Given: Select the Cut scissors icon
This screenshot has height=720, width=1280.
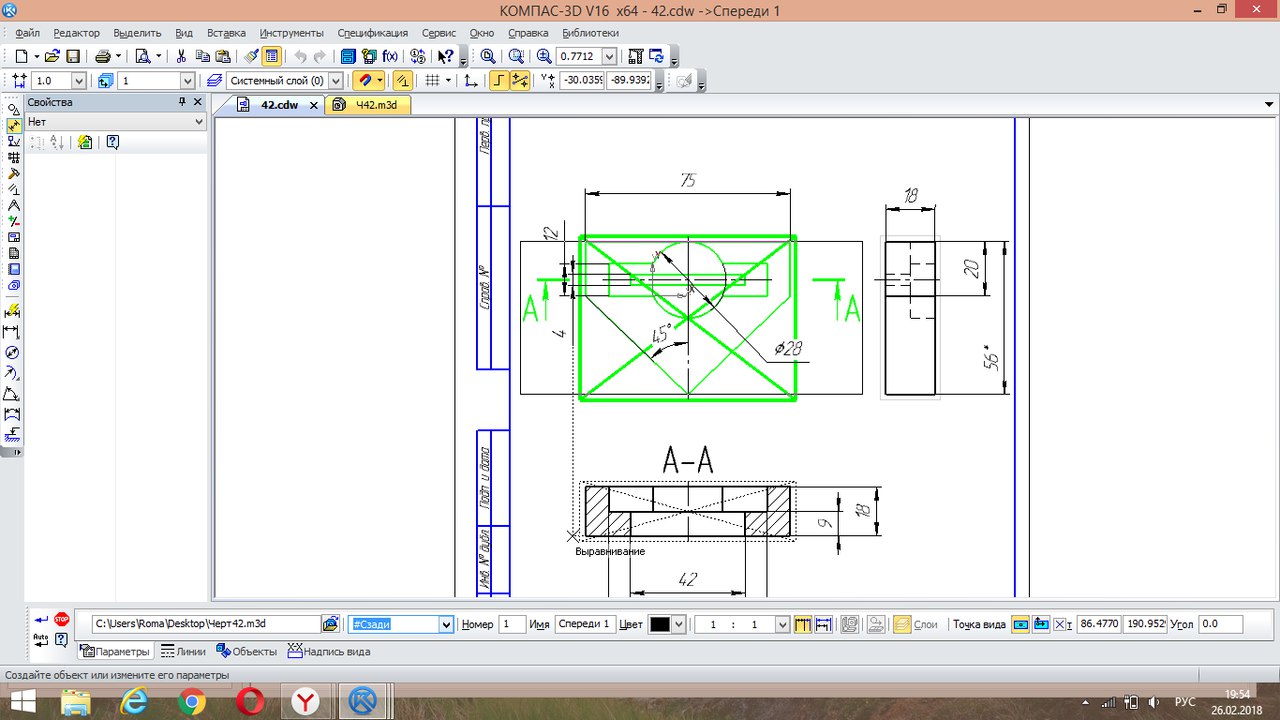Looking at the screenshot, I should click(182, 57).
